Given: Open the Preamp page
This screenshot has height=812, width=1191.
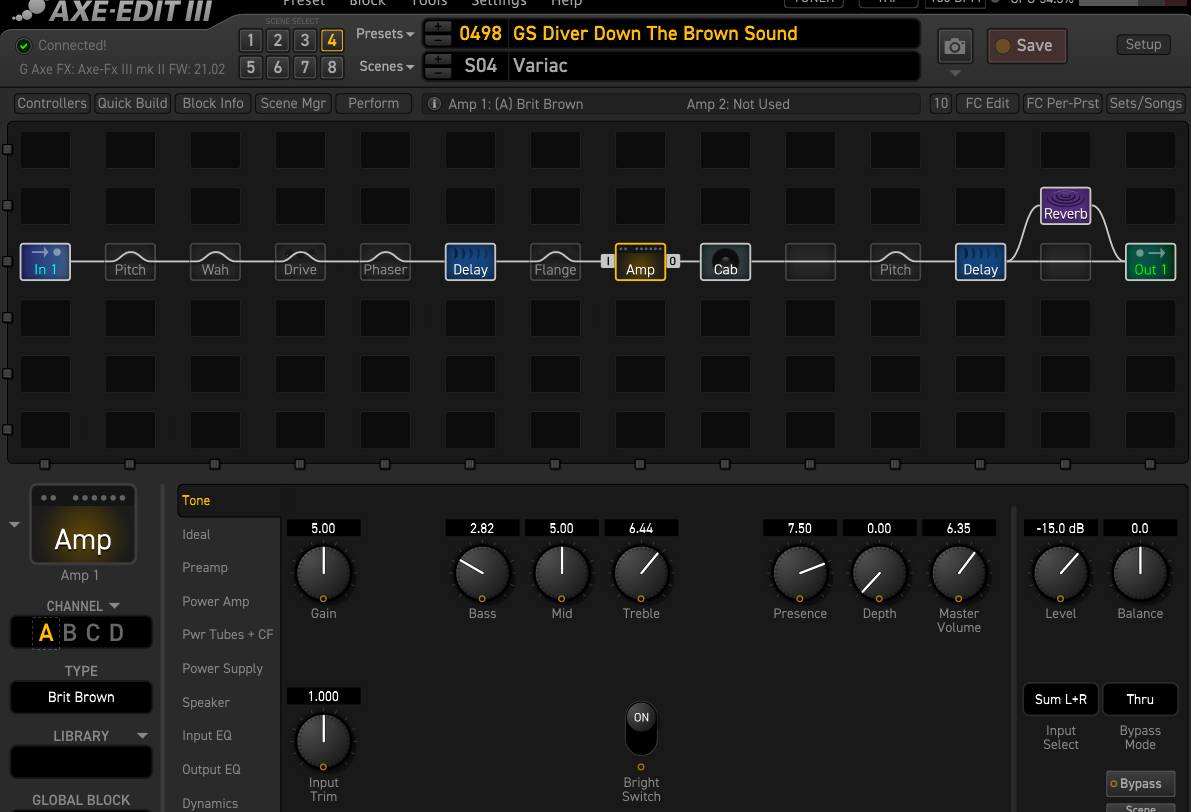Looking at the screenshot, I should 205,567.
